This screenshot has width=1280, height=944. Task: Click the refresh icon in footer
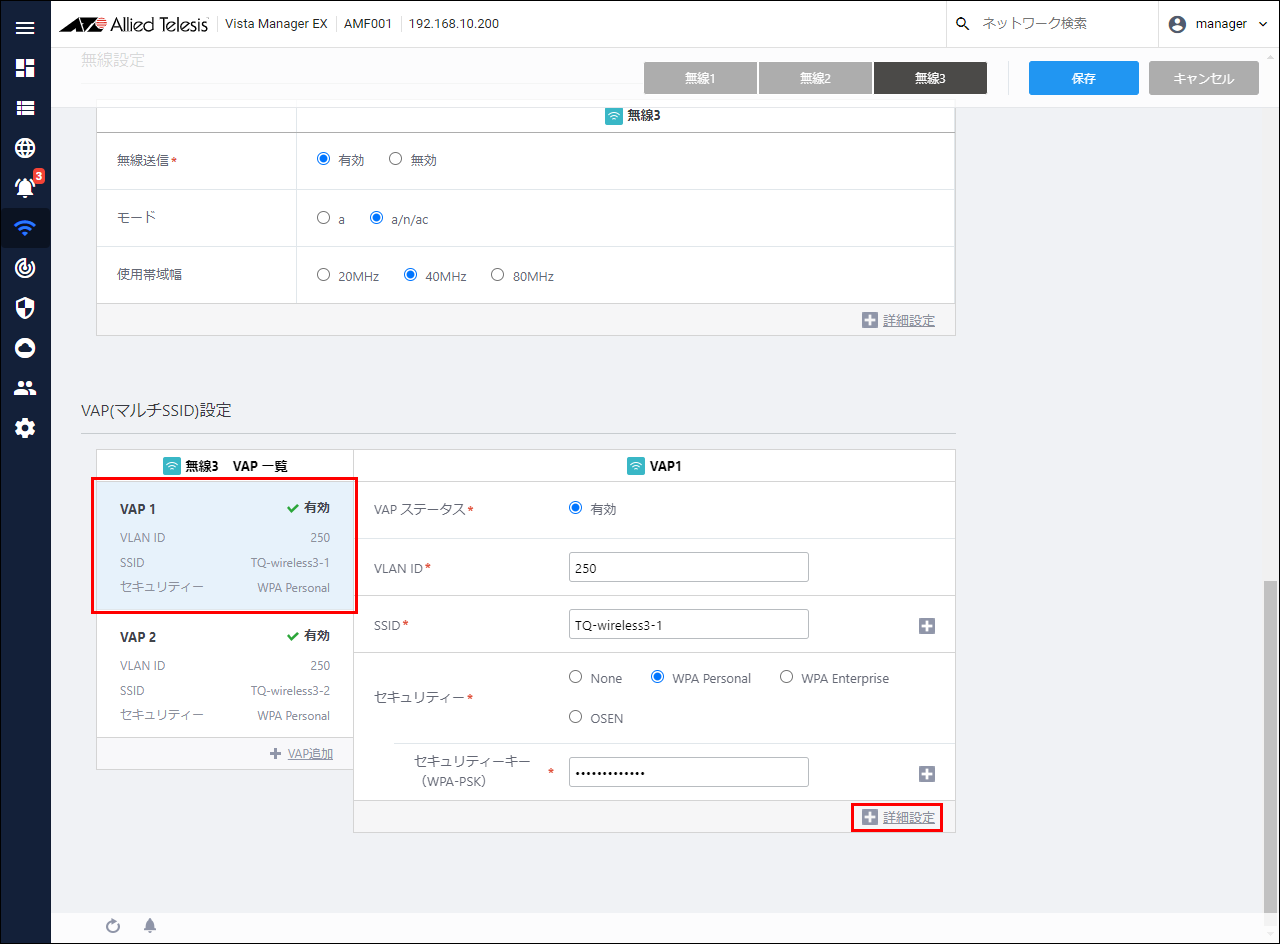tap(113, 926)
